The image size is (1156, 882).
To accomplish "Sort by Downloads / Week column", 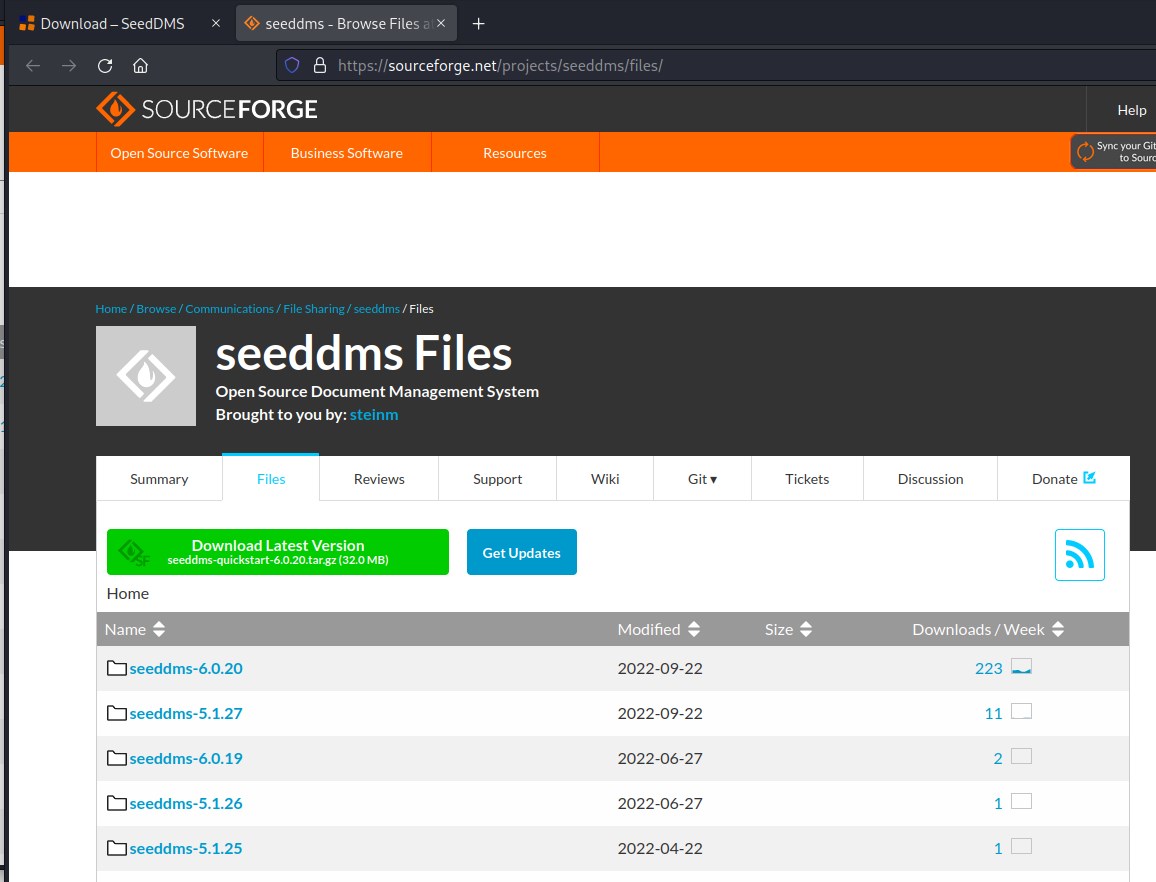I will click(x=987, y=629).
